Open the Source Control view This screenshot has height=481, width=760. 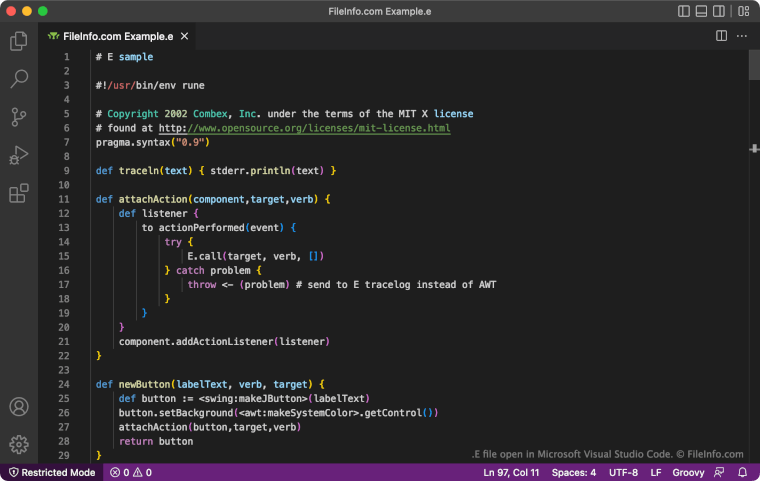click(18, 117)
